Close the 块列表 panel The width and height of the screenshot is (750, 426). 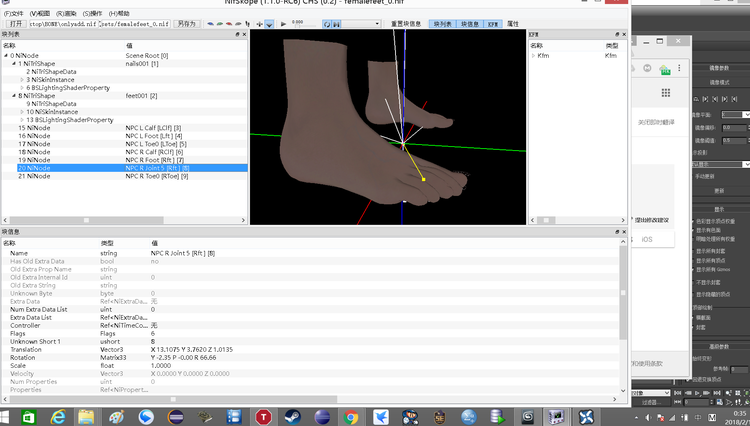(244, 34)
